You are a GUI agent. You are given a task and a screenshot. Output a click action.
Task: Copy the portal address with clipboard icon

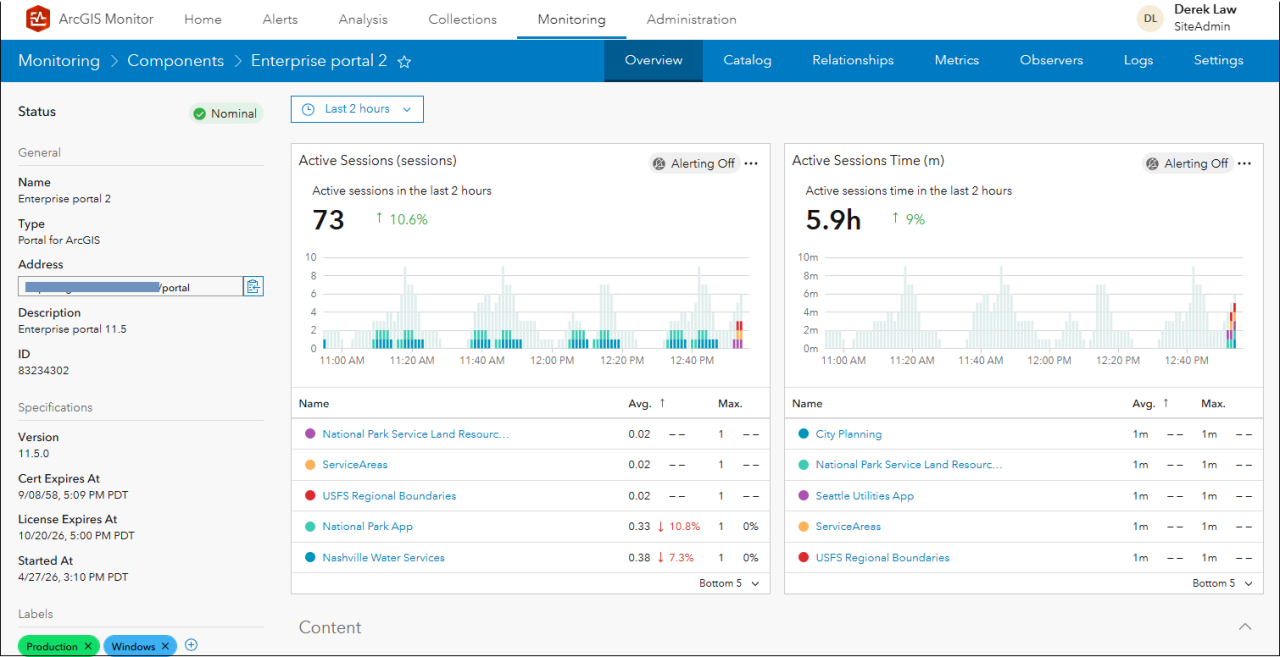(253, 286)
